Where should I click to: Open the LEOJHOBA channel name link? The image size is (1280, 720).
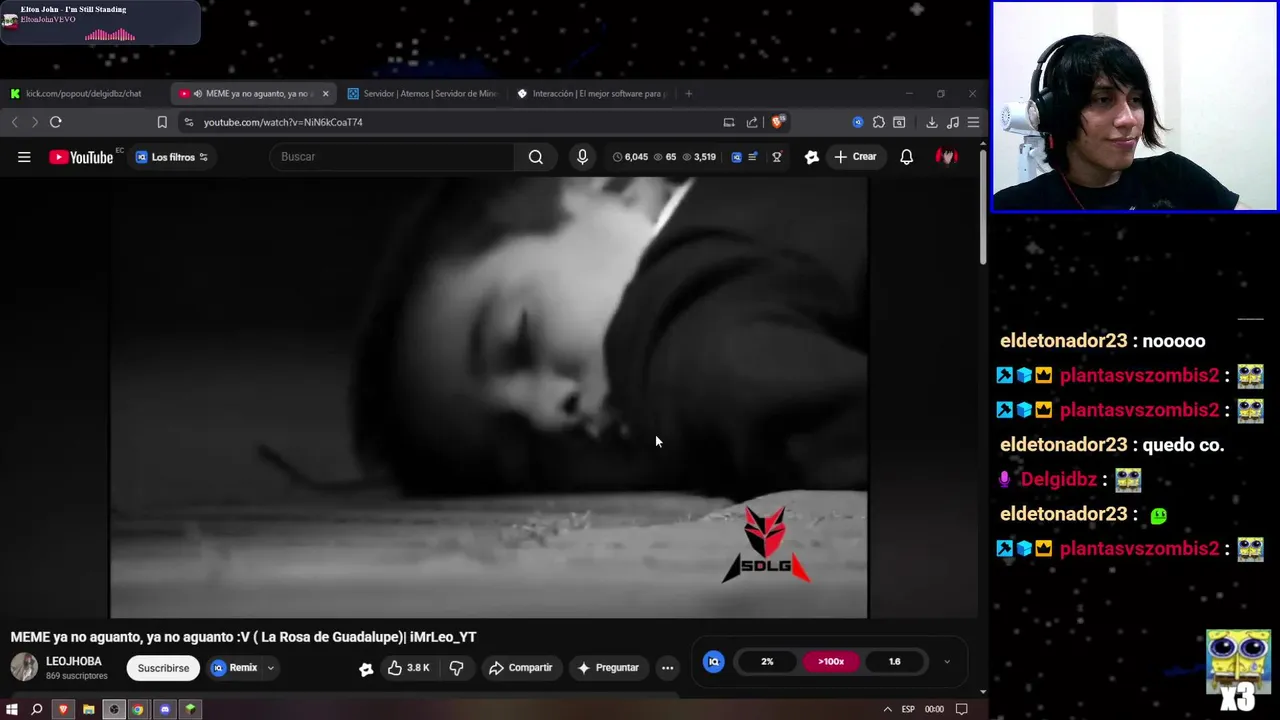tap(74, 661)
